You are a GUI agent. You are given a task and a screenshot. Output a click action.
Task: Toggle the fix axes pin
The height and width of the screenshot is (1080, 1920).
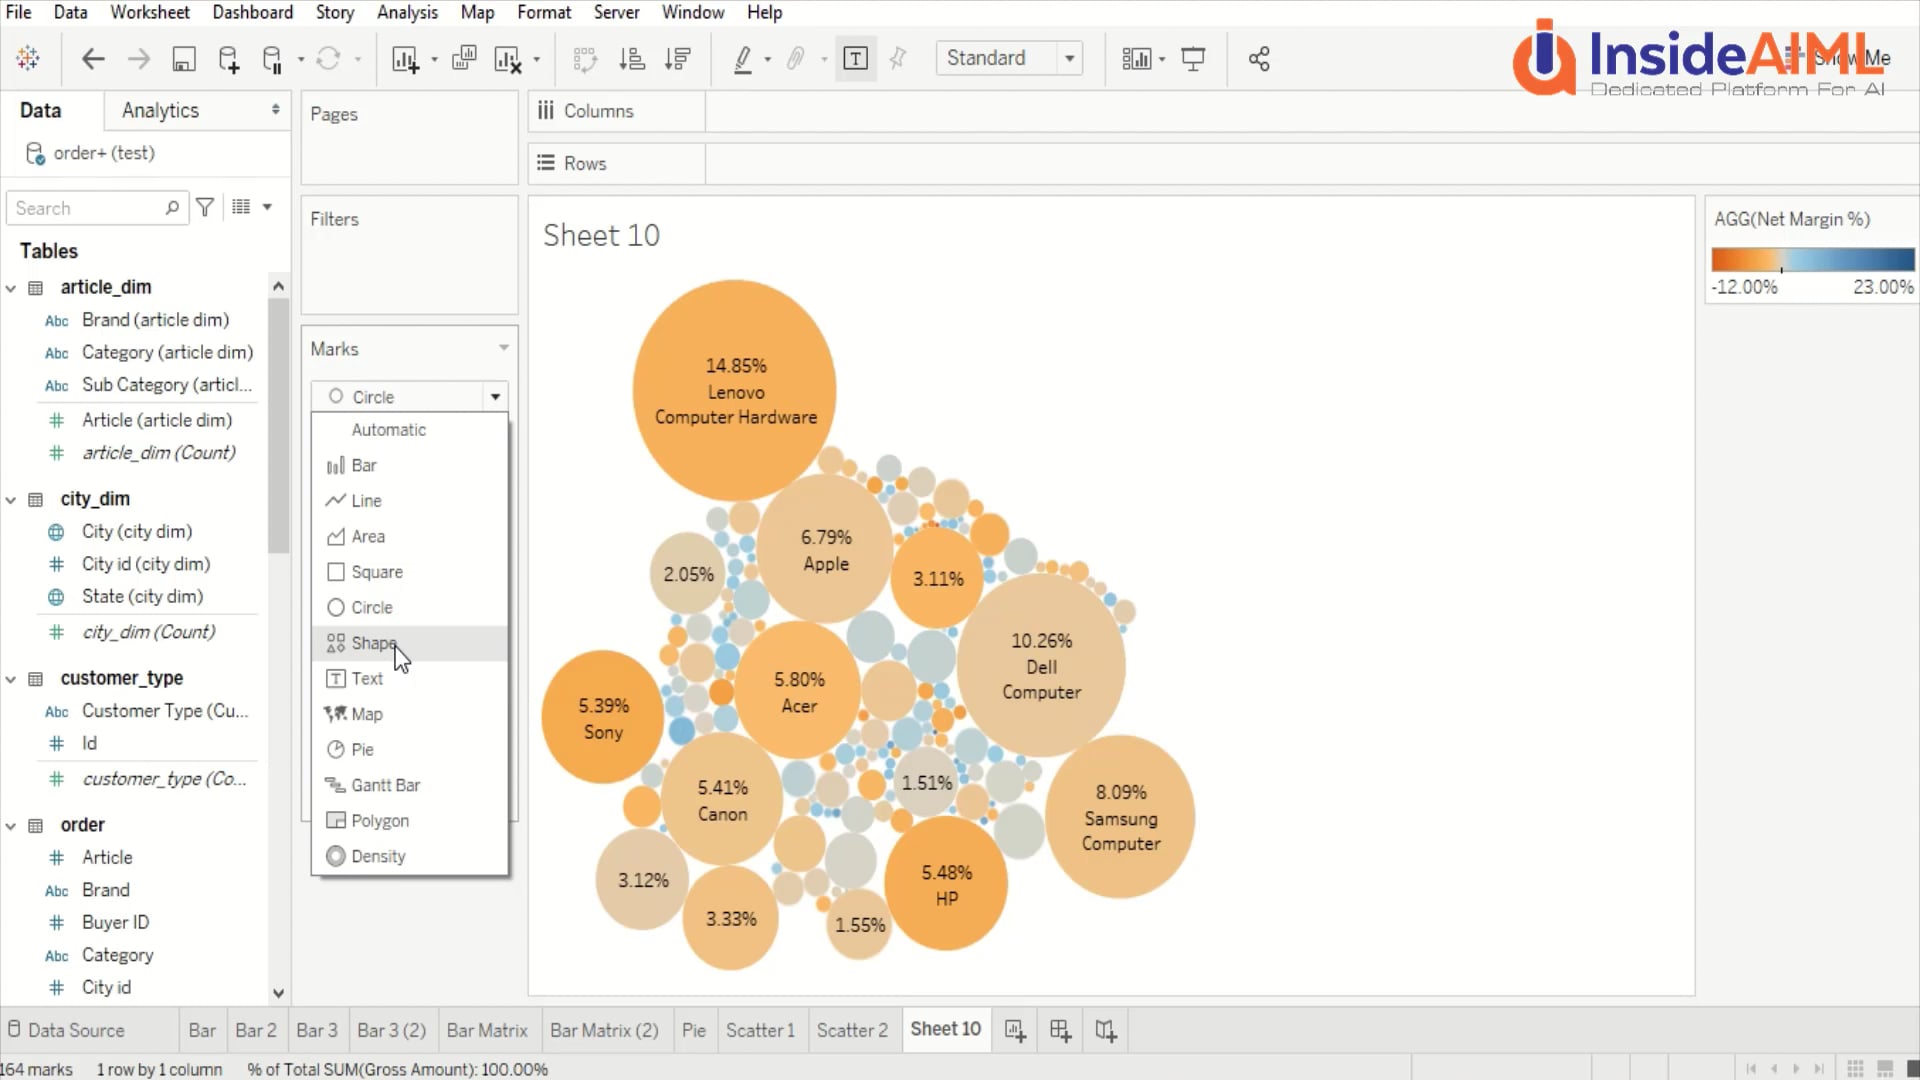tap(898, 58)
